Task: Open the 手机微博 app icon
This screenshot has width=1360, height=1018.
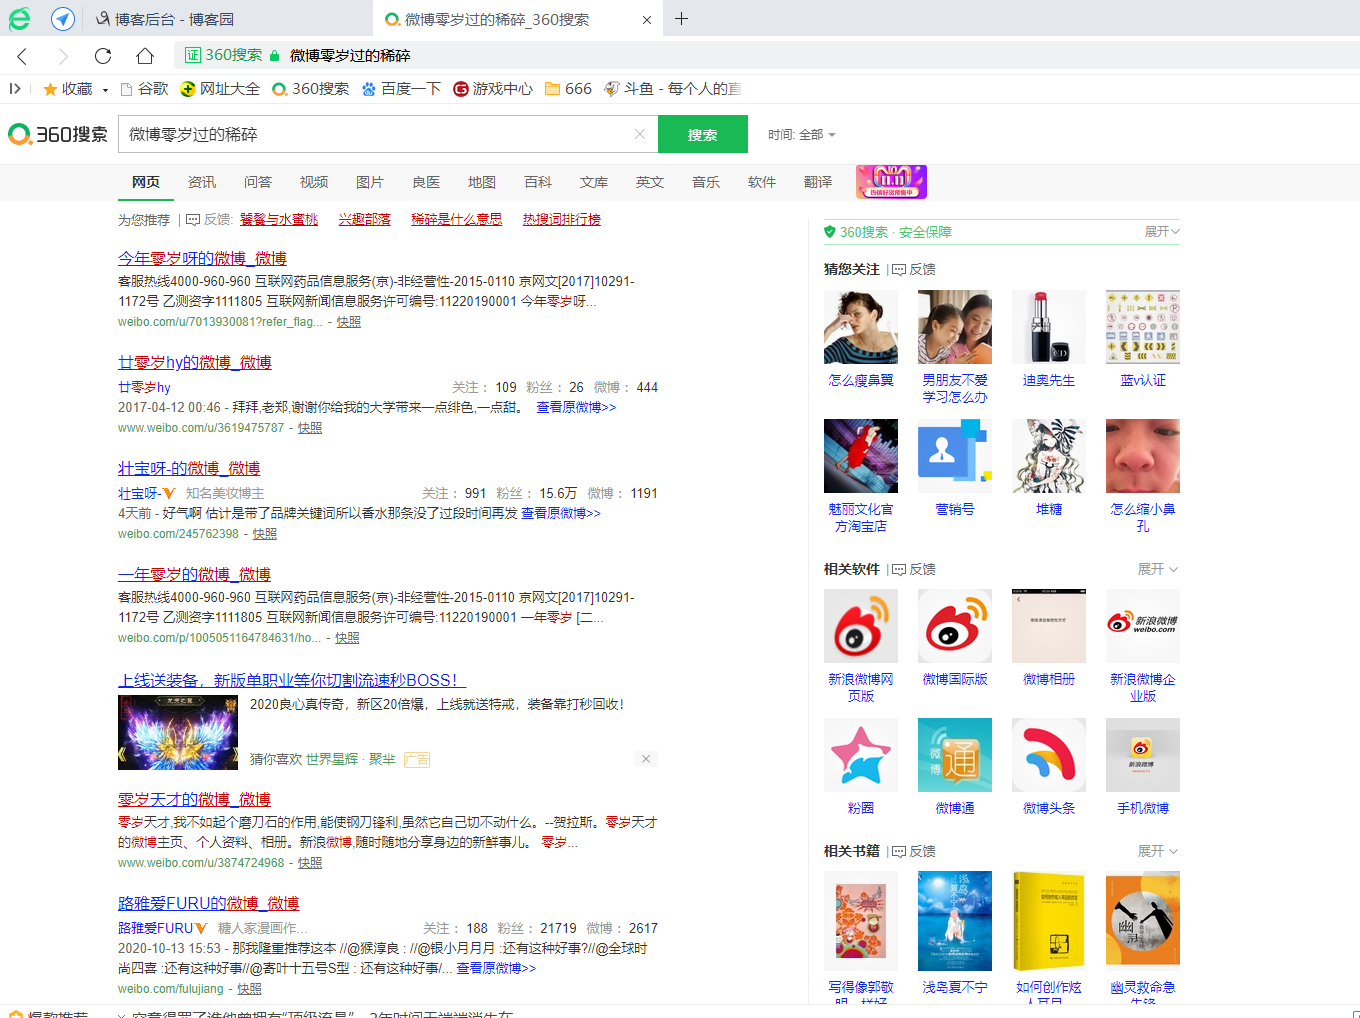Action: tap(1143, 755)
